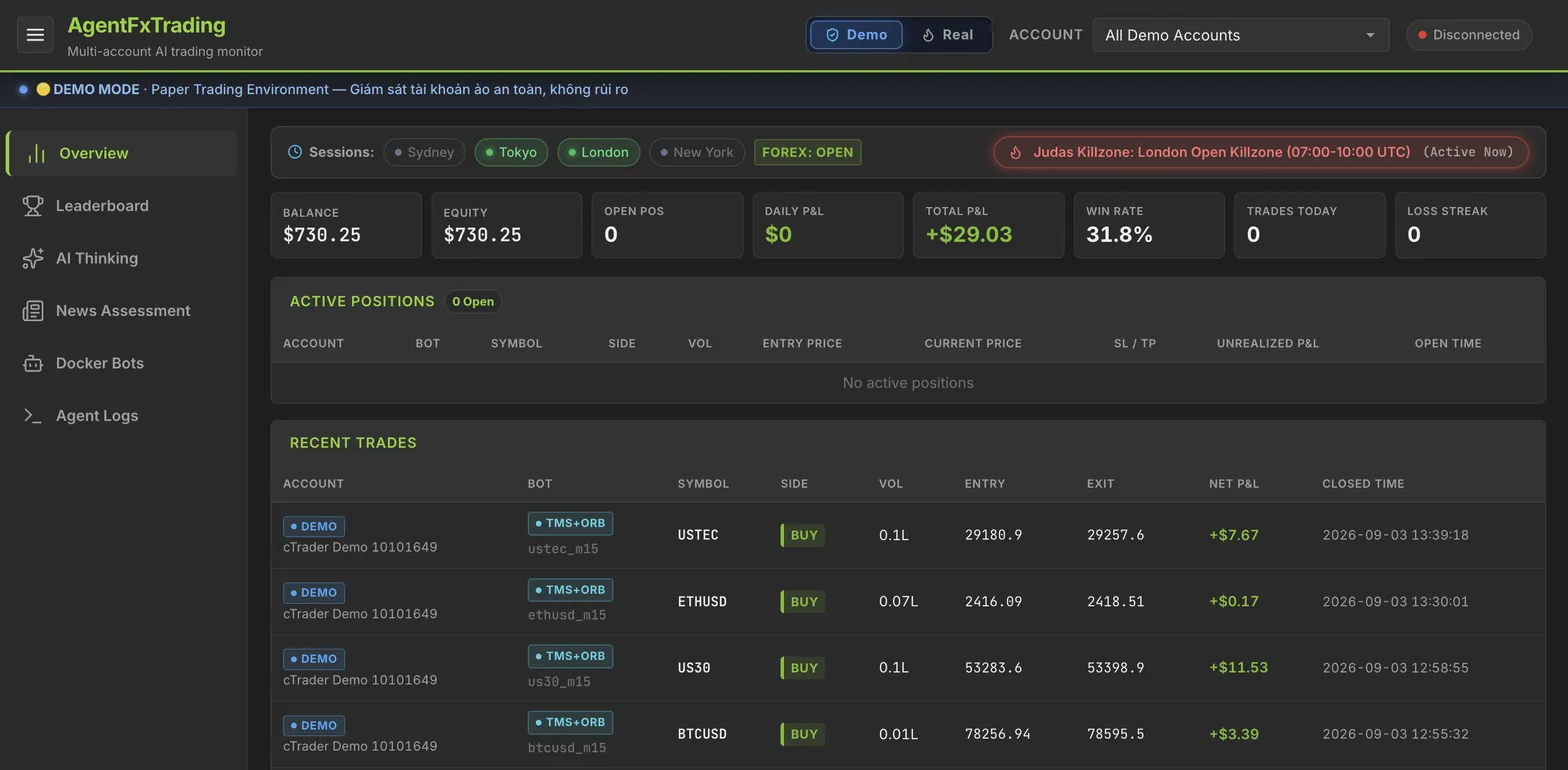Click the +$7.67 net P&L value
The width and height of the screenshot is (1568, 770).
1233,535
